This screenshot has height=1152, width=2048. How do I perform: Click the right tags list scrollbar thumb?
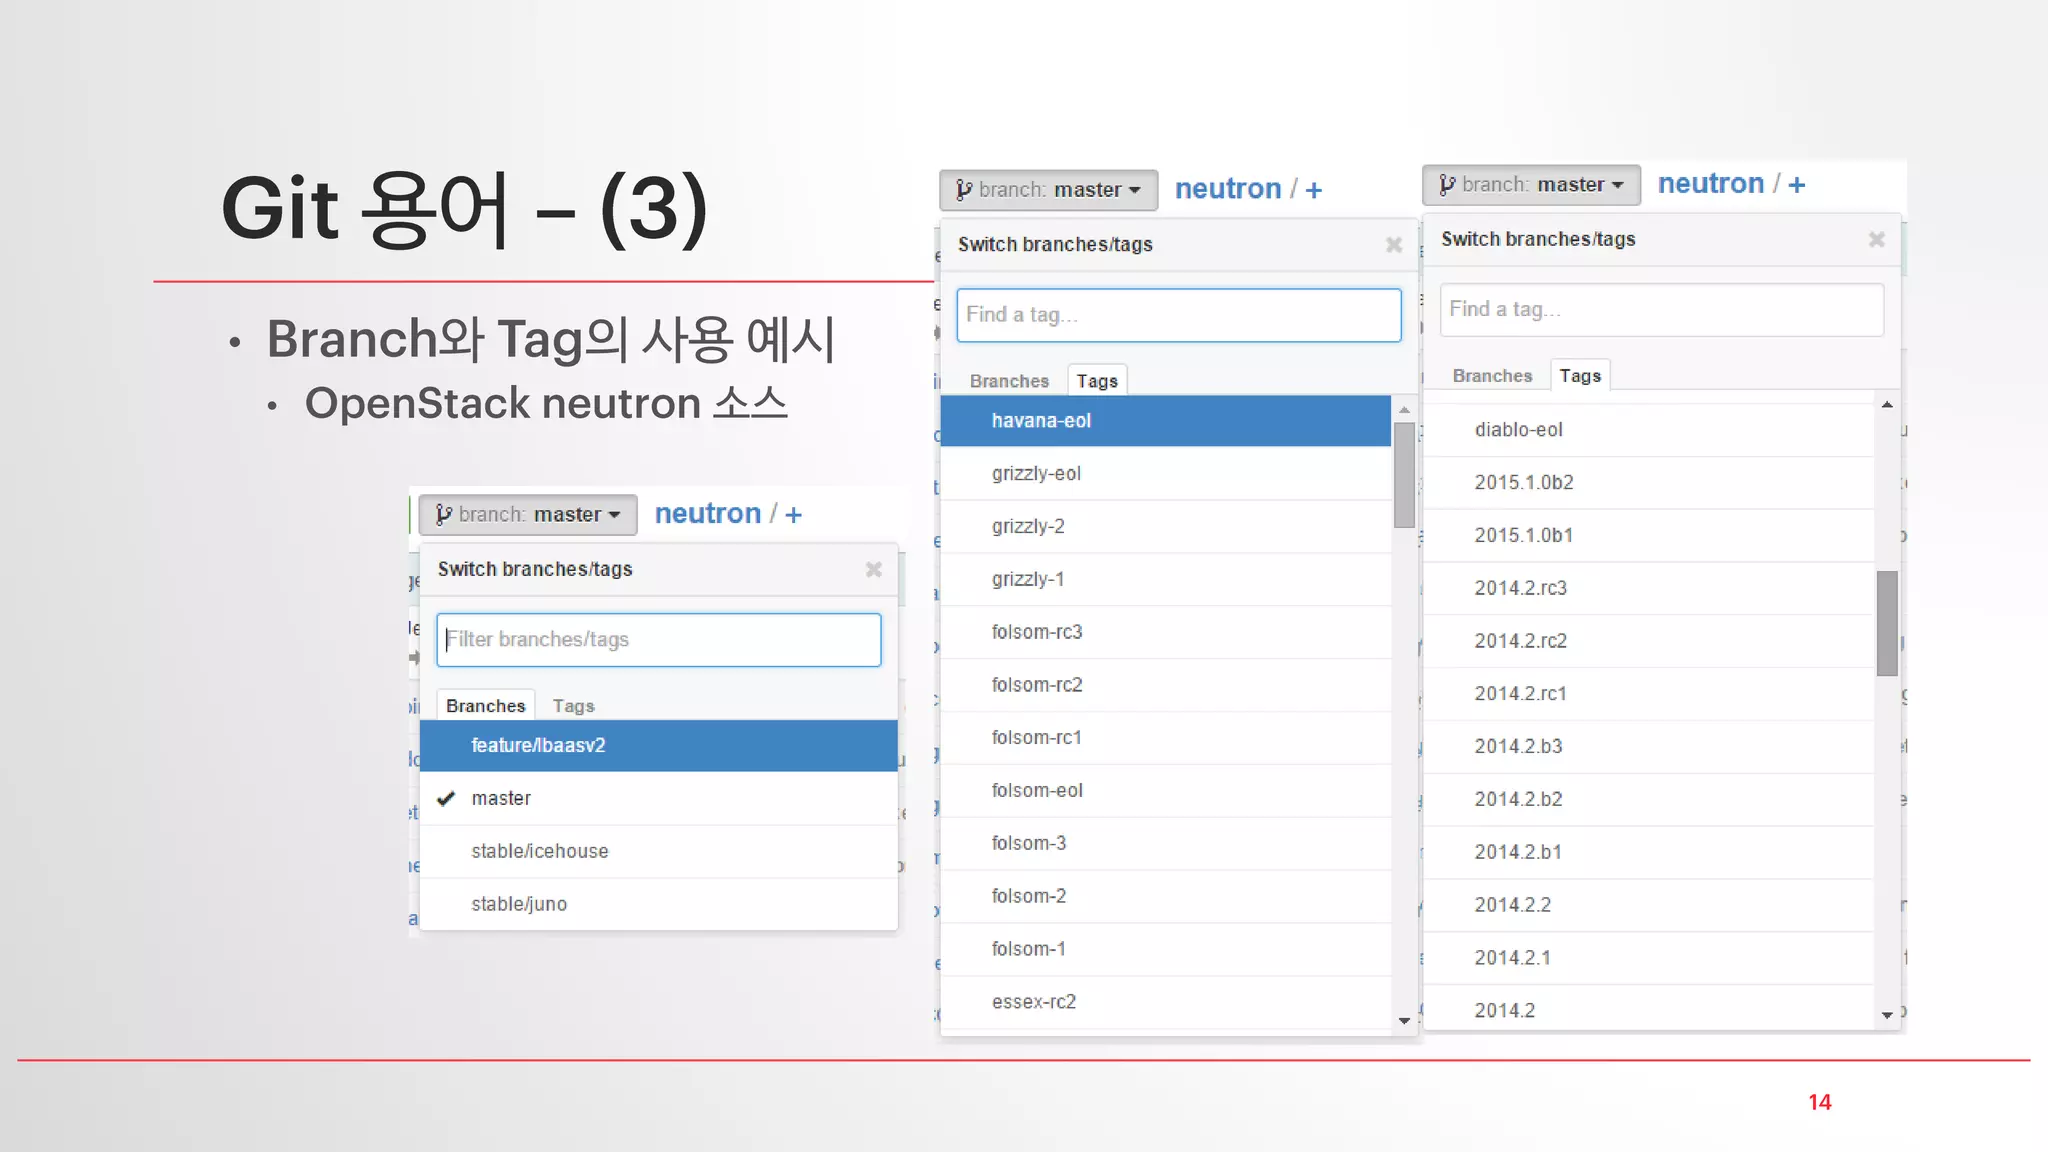tap(1887, 623)
